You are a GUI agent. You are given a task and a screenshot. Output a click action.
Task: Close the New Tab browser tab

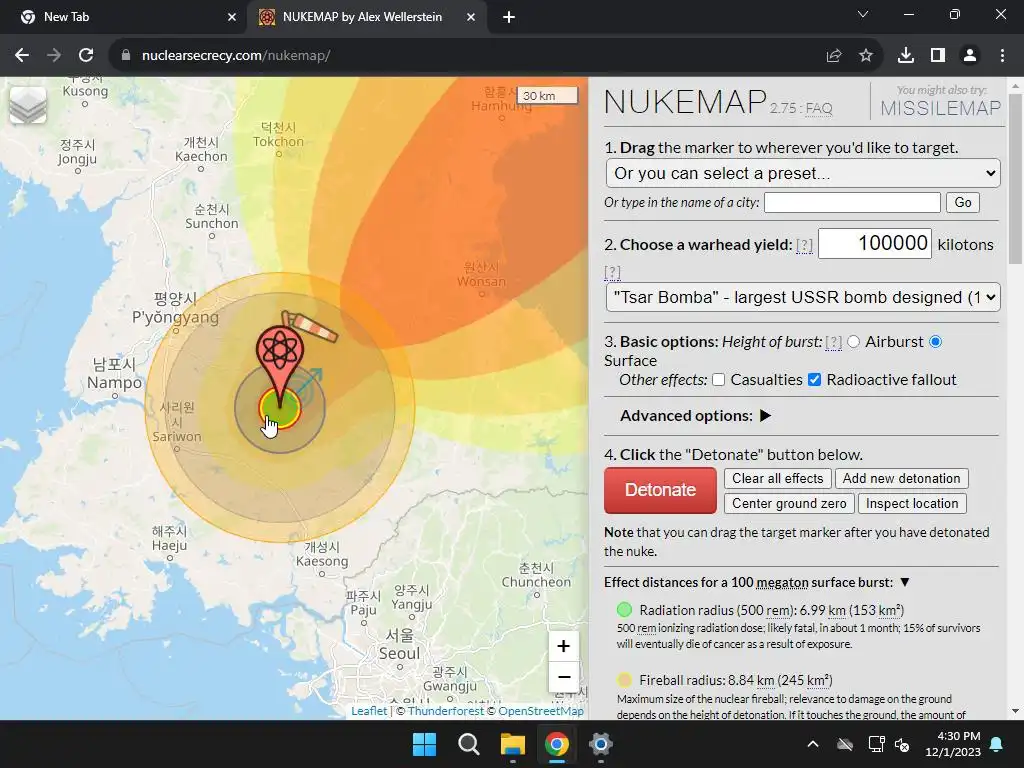point(232,17)
